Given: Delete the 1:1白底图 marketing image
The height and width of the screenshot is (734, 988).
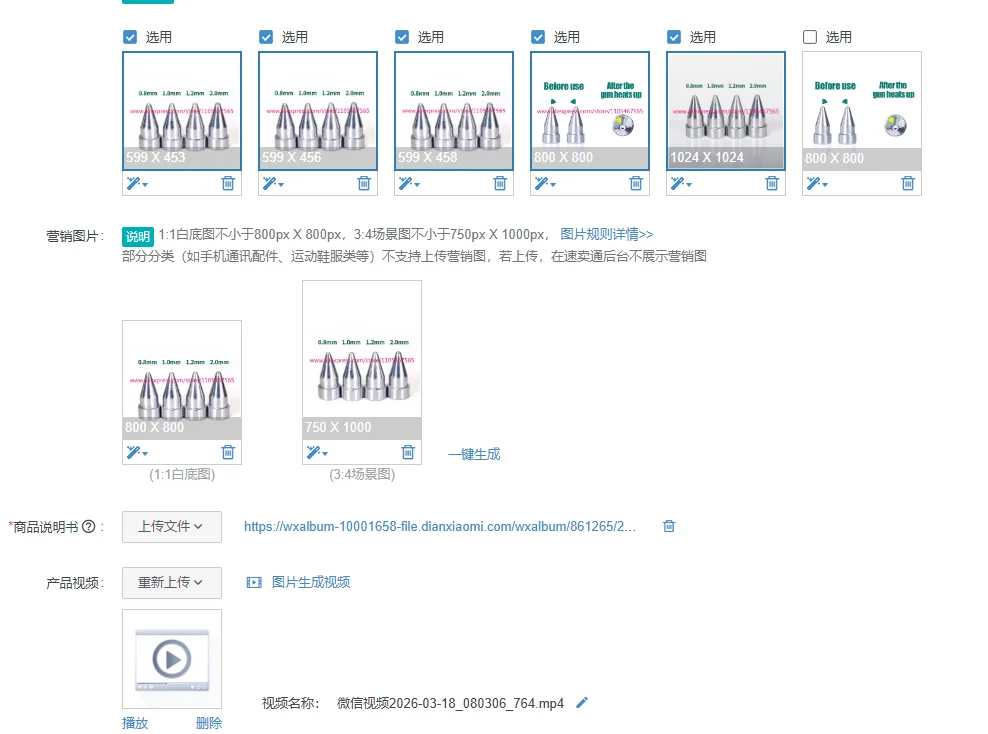Looking at the screenshot, I should [x=228, y=452].
